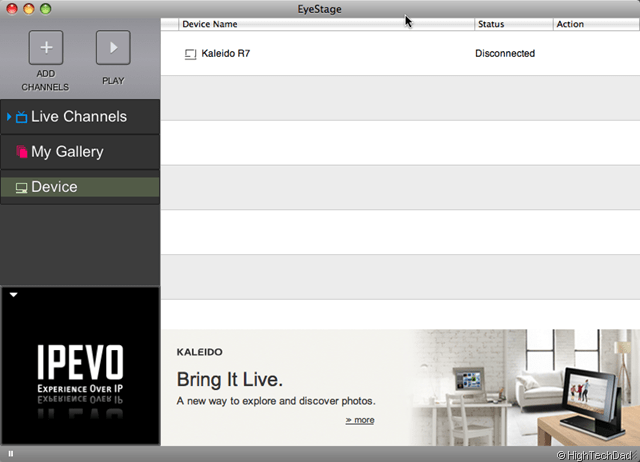The image size is (640, 462).
Task: Open the "» more" link in banner
Action: pos(359,420)
